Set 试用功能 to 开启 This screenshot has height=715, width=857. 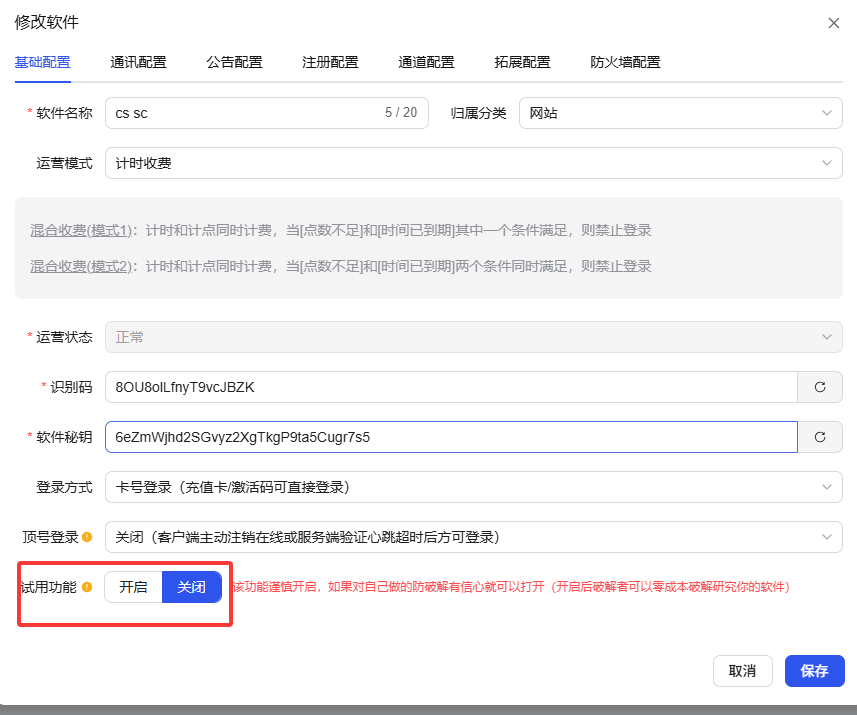coord(133,587)
